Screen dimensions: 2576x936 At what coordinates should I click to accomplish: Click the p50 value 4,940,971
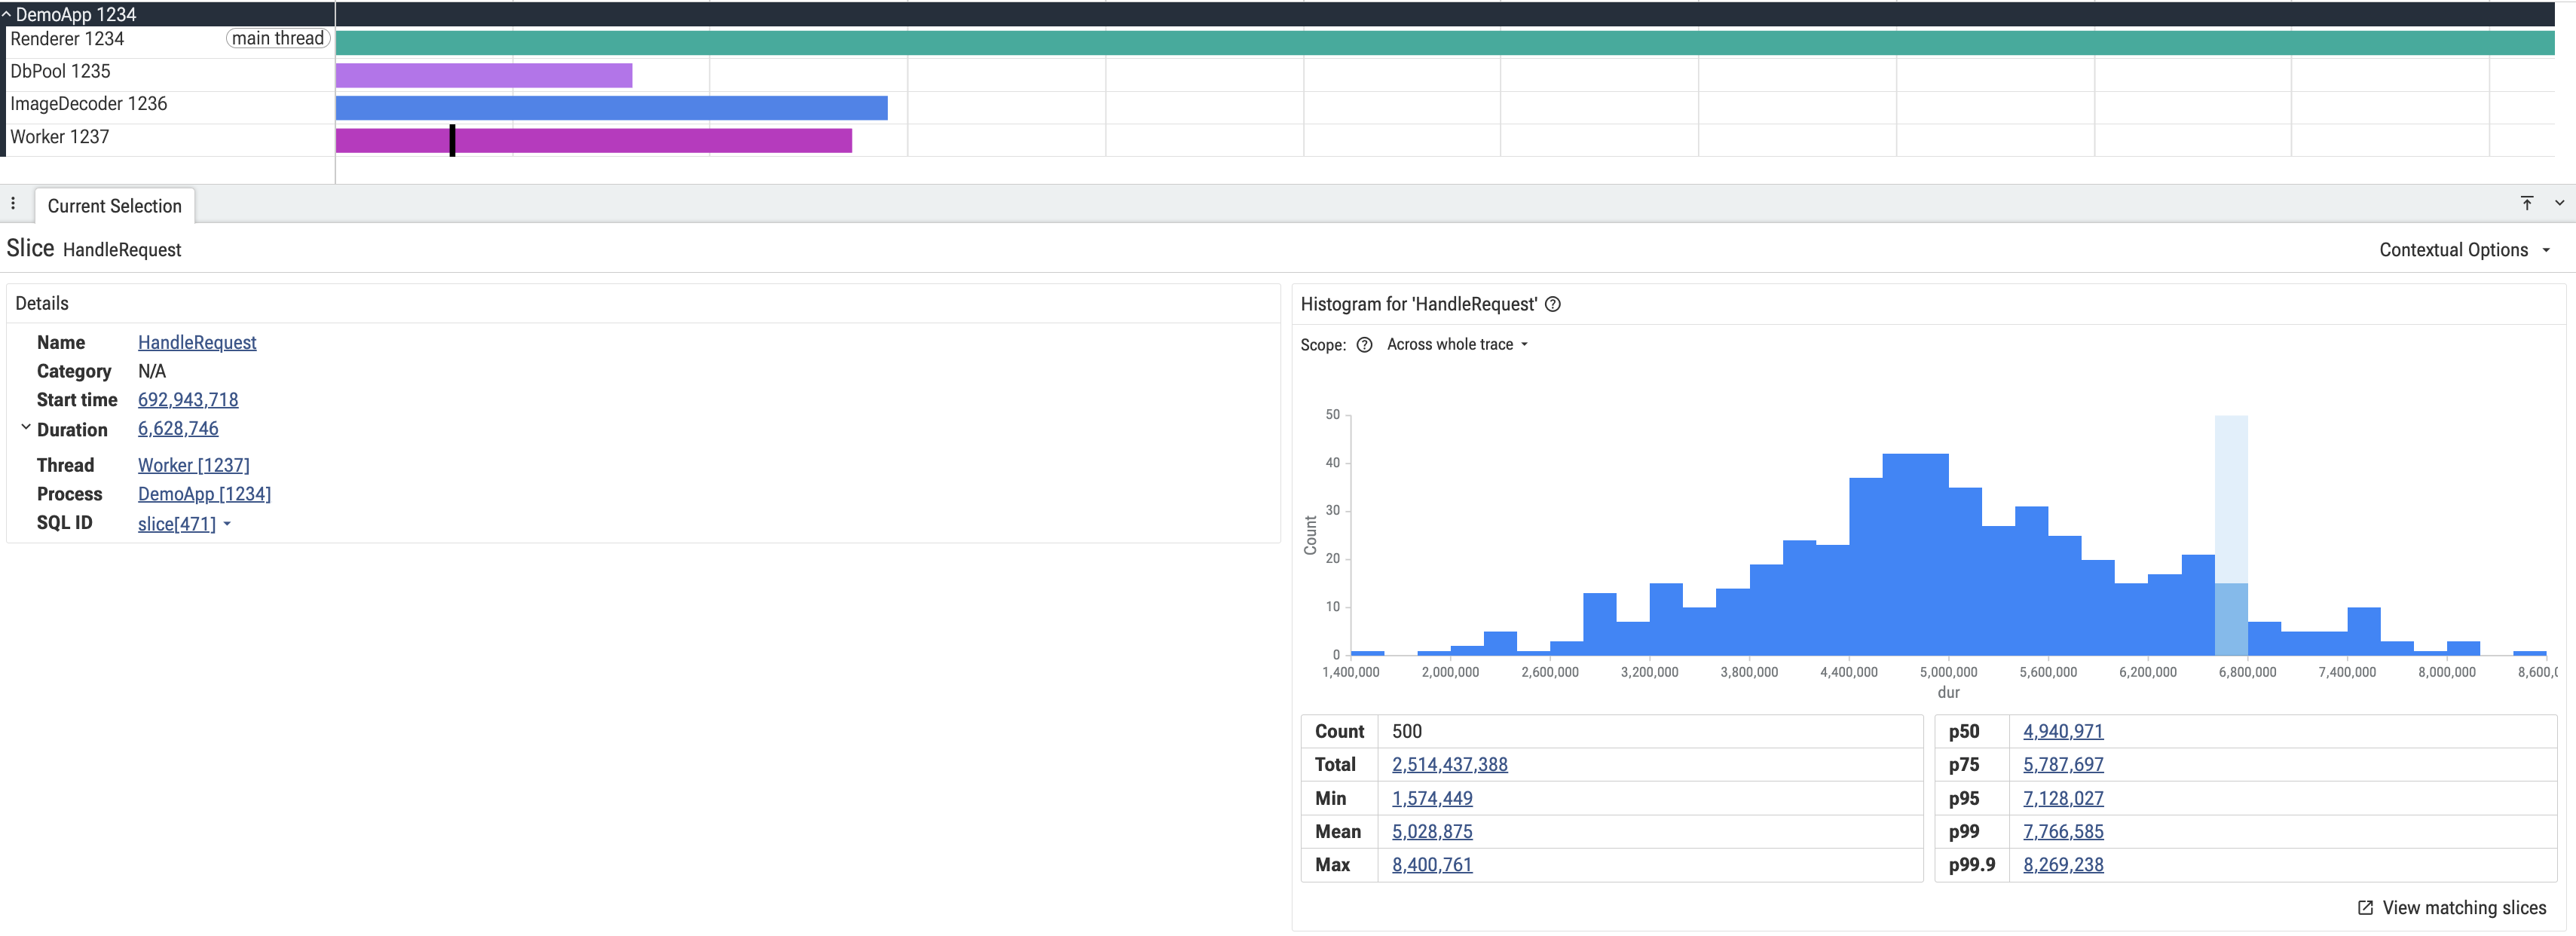tap(2063, 732)
